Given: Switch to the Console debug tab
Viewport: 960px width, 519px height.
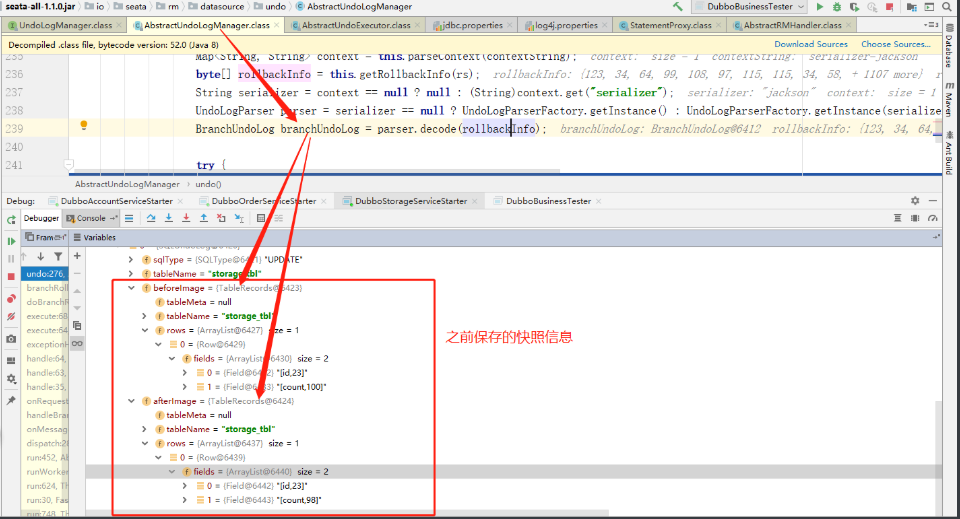Looking at the screenshot, I should point(91,218).
